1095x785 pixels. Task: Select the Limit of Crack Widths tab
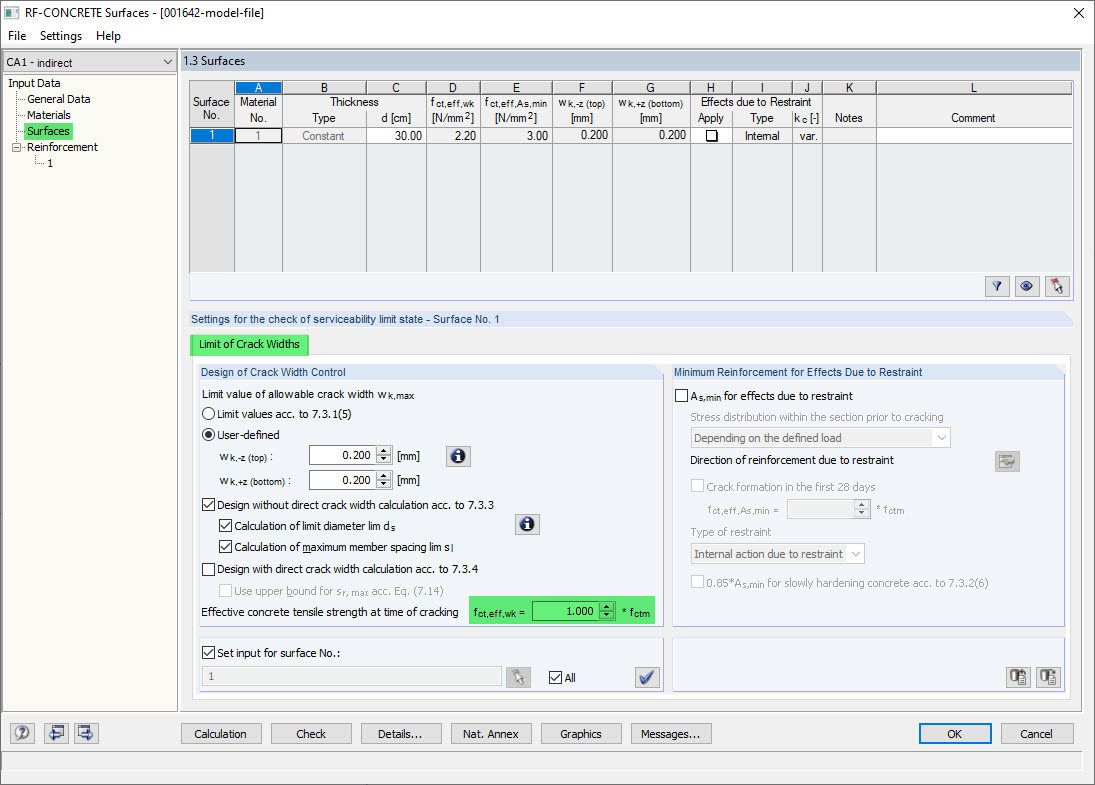point(249,344)
